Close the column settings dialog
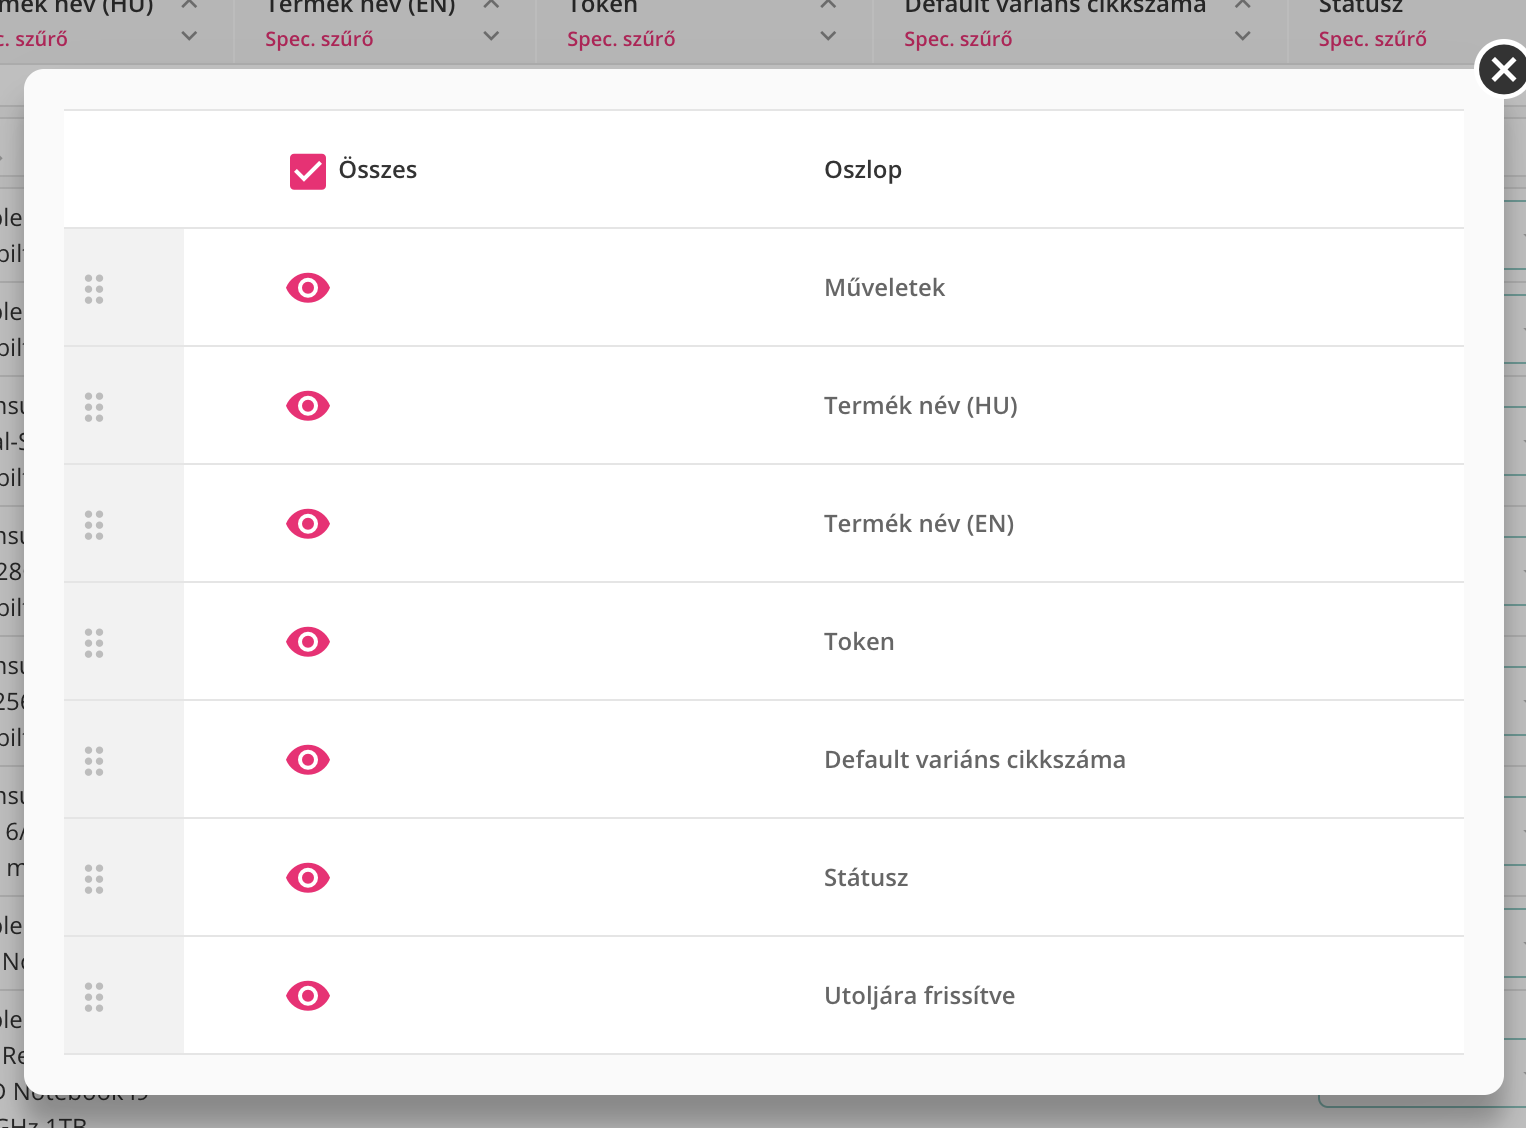 point(1502,69)
